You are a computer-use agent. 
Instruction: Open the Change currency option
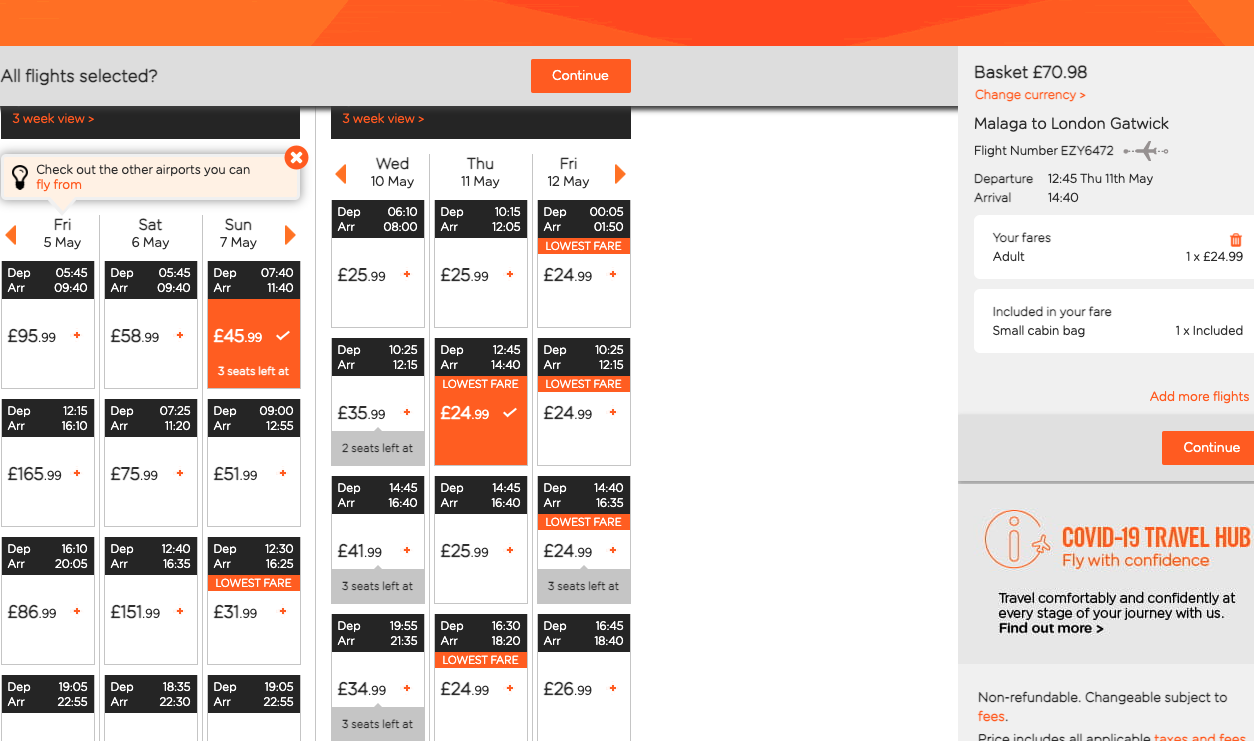point(1030,95)
